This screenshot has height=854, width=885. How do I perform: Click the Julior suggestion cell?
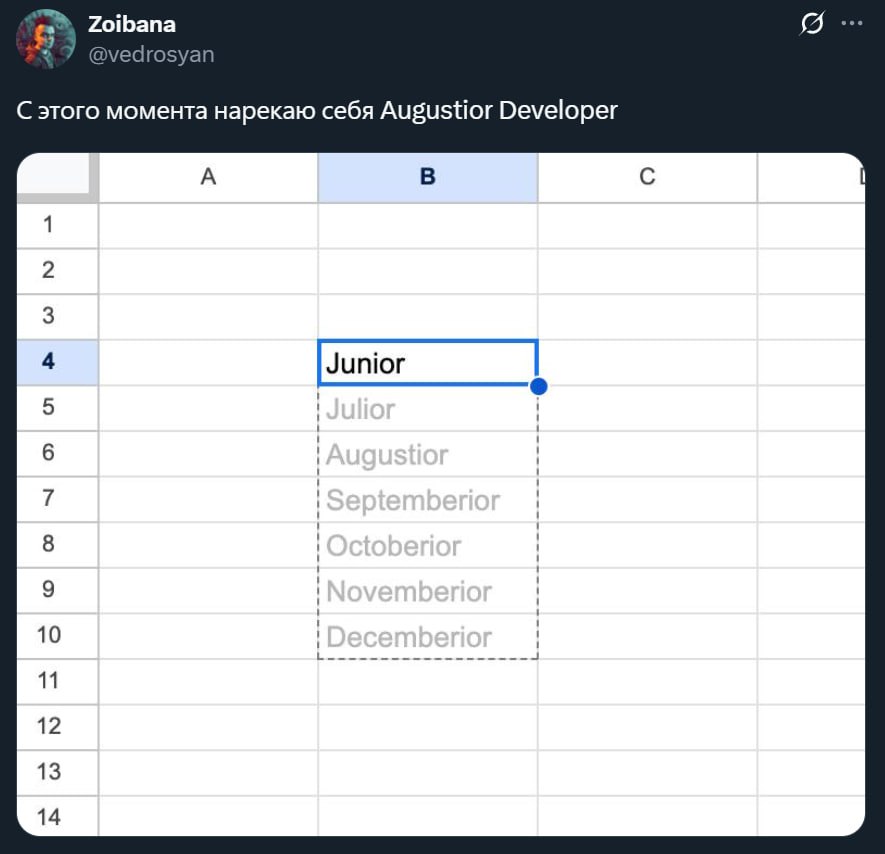click(x=428, y=409)
